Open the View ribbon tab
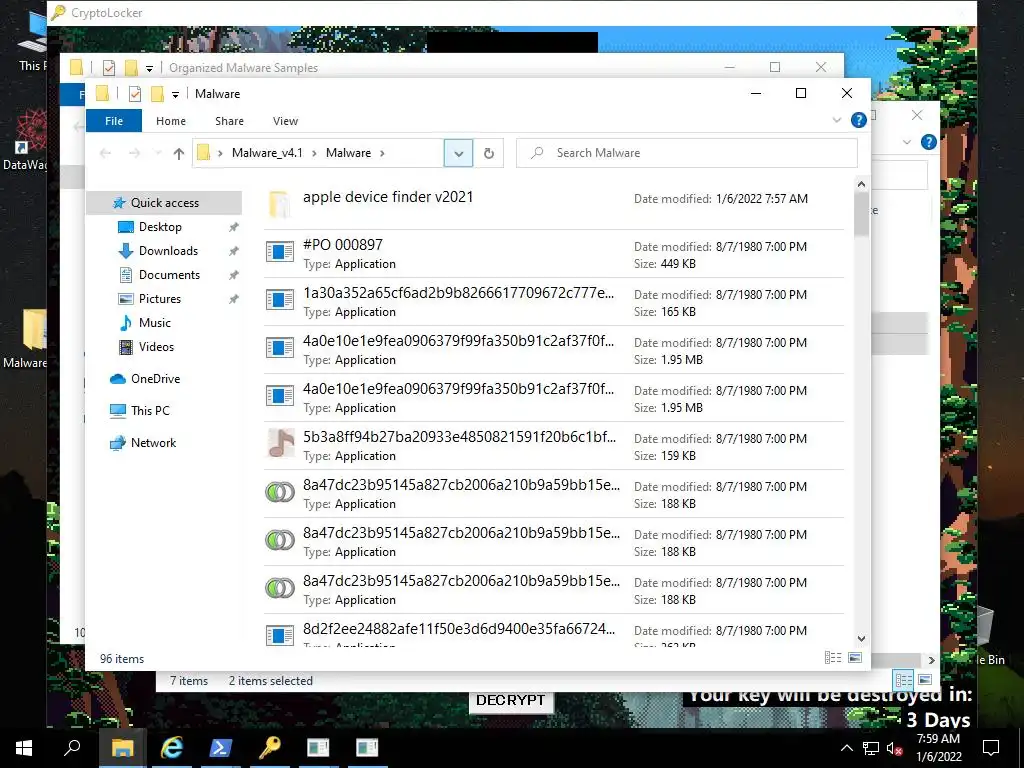 point(285,121)
